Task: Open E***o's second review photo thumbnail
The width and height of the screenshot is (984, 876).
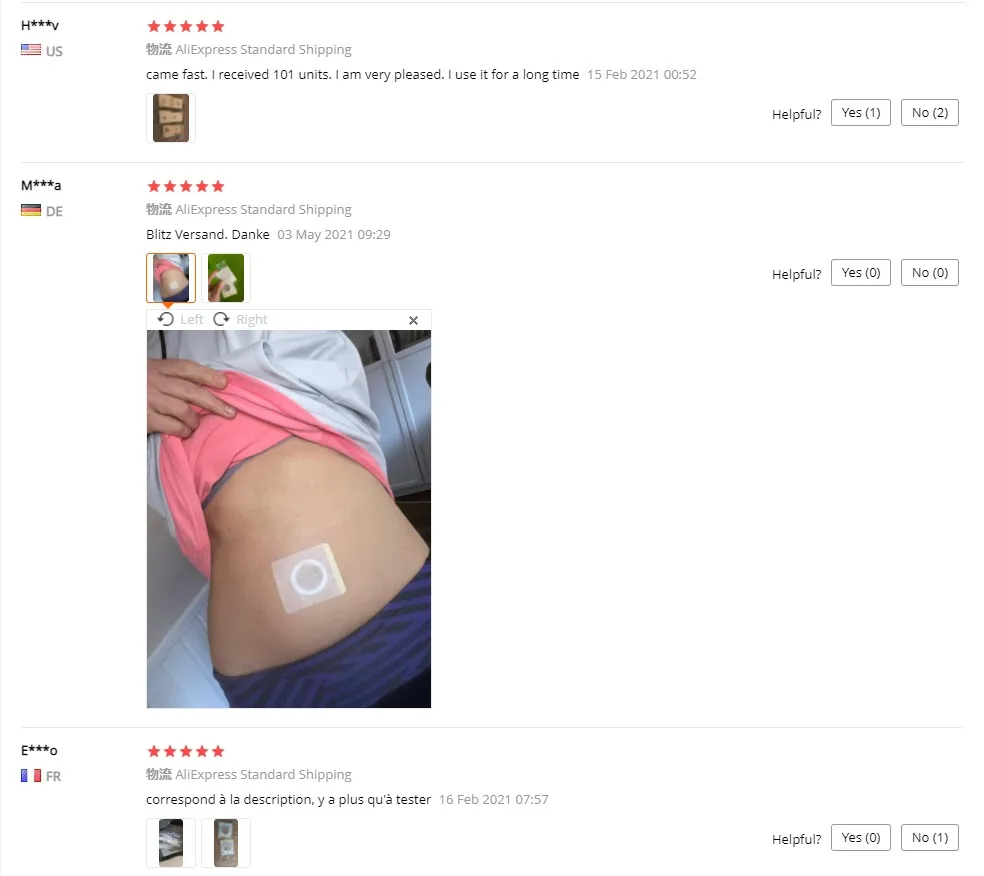Action: tap(226, 843)
